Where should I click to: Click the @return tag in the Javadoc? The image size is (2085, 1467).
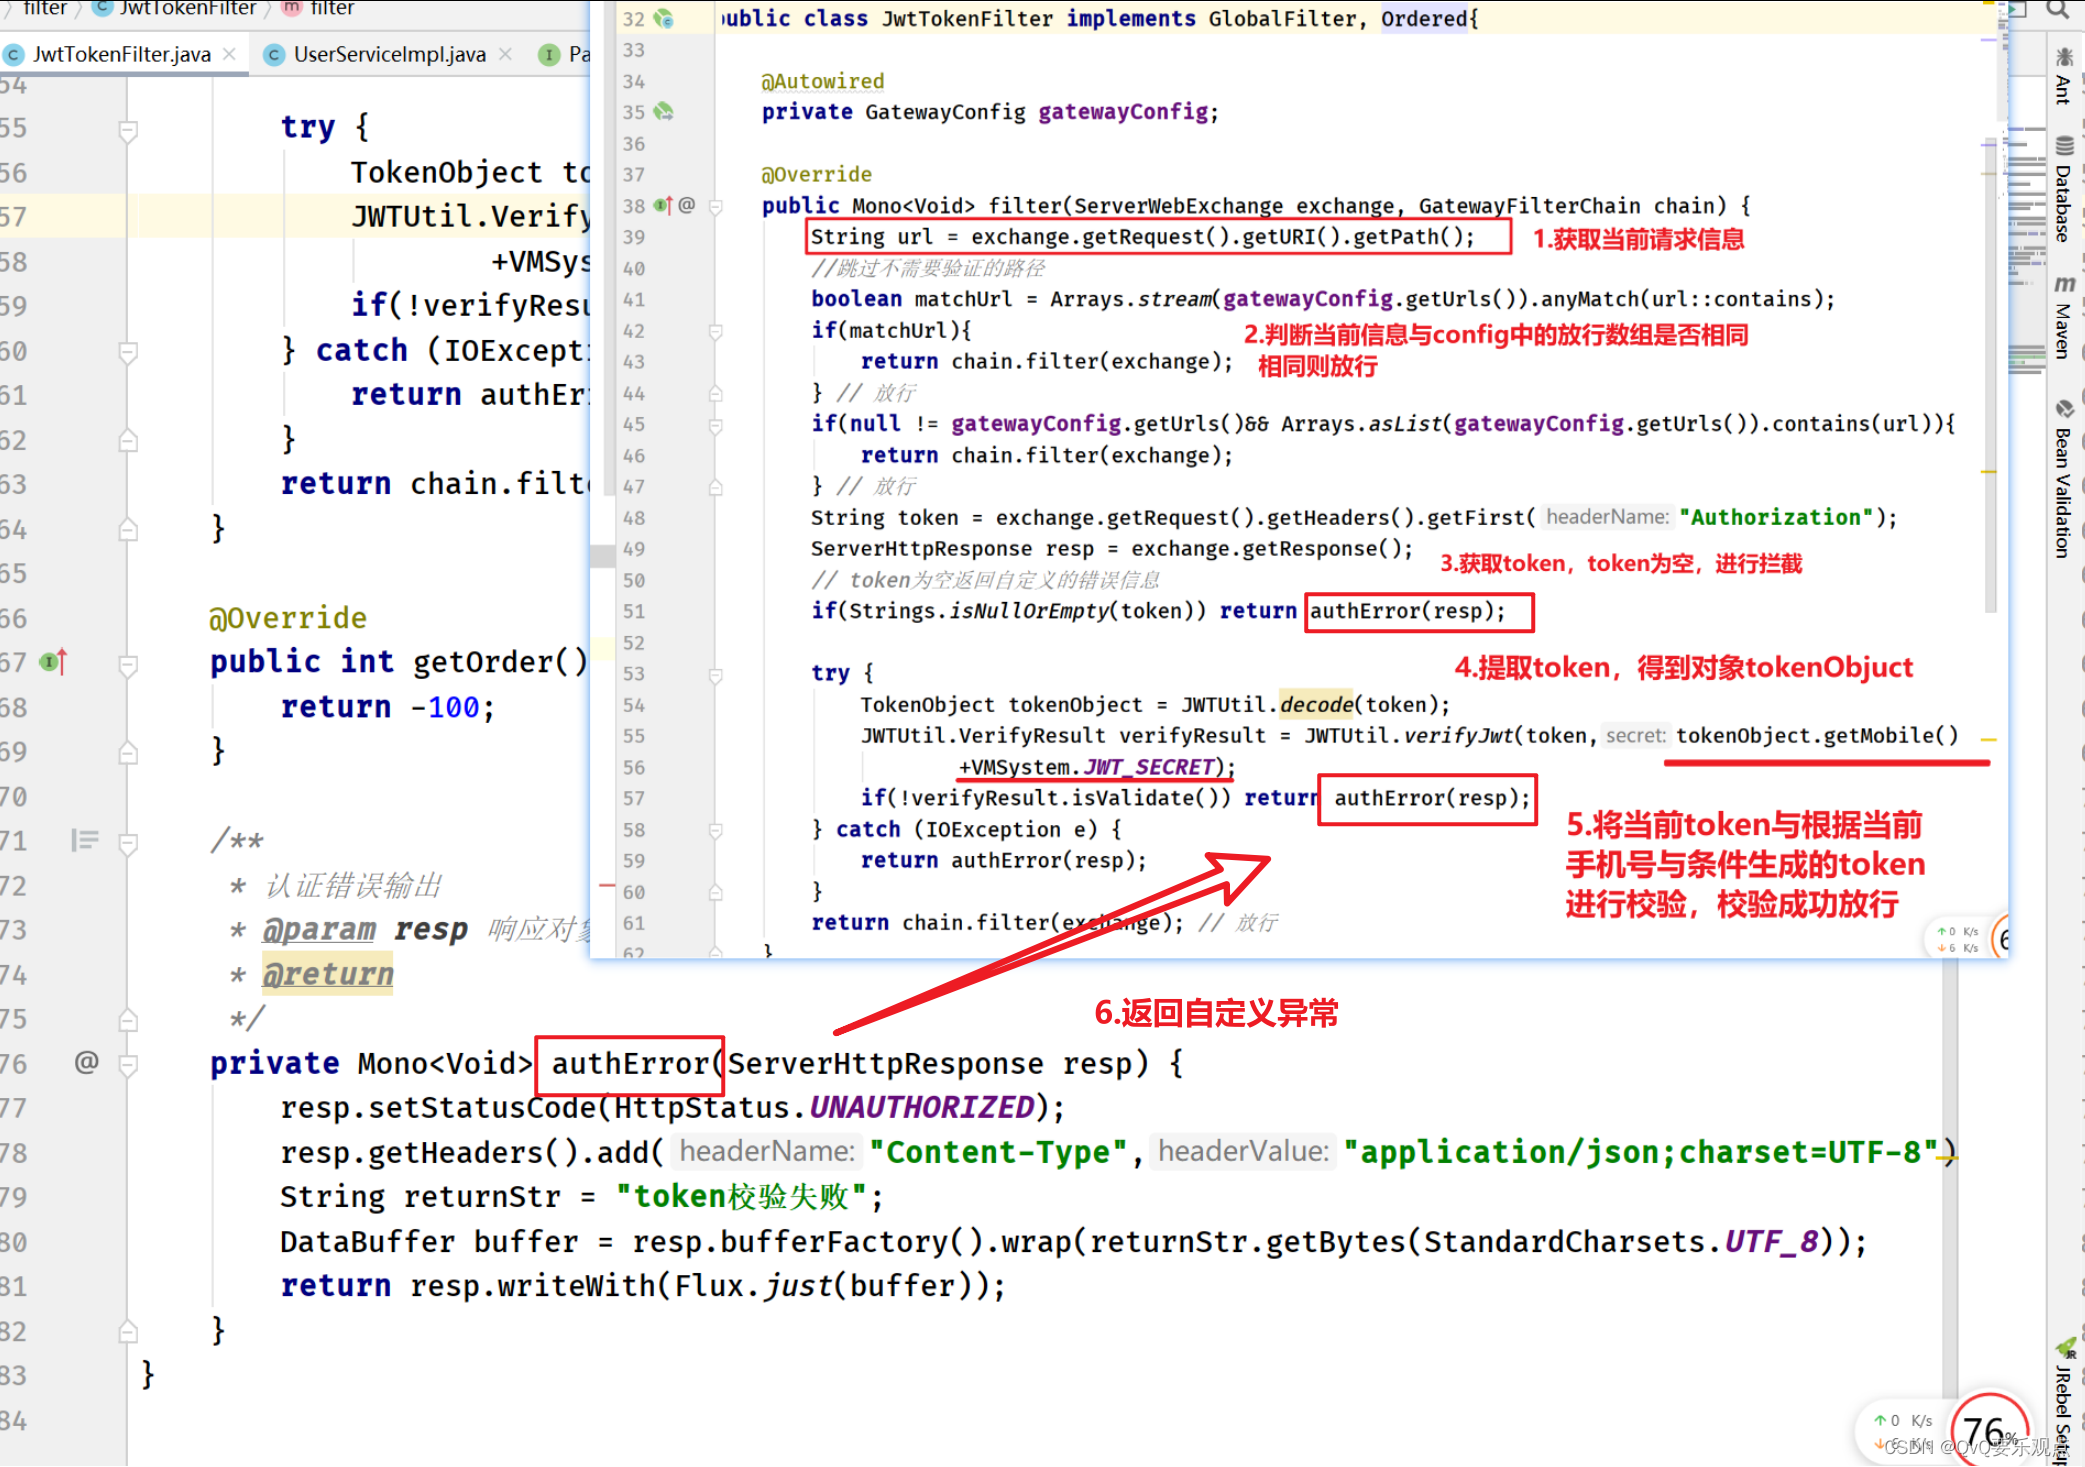coord(328,974)
